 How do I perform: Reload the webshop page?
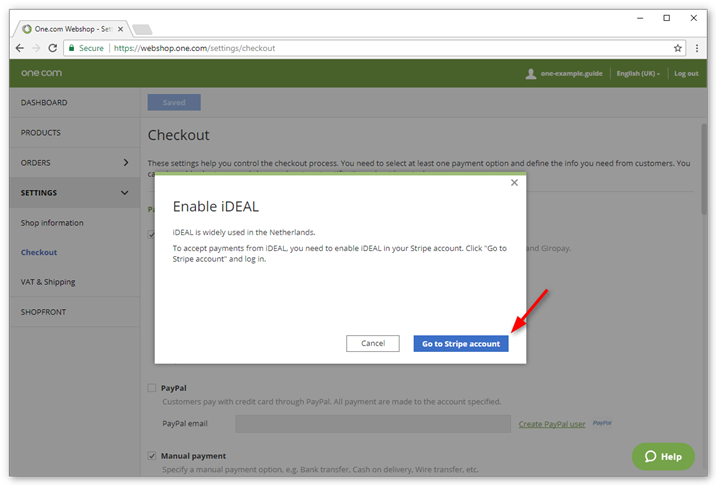[x=53, y=48]
